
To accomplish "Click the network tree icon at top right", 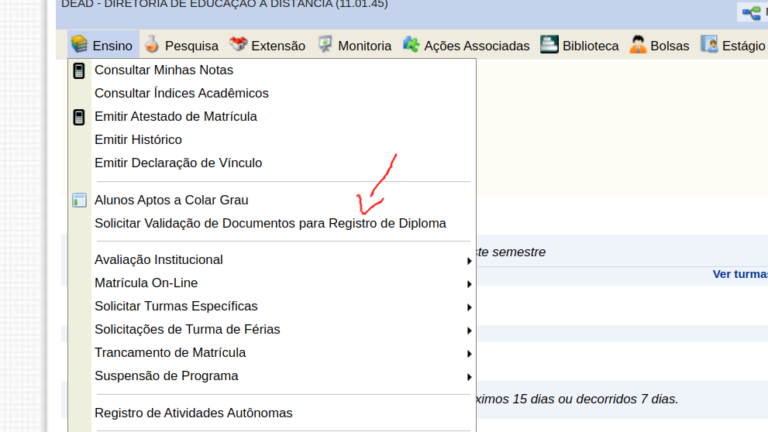I will point(751,12).
